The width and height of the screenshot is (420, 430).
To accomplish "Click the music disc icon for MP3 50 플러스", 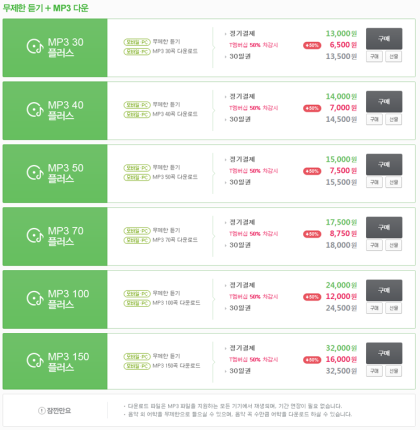I will [35, 172].
